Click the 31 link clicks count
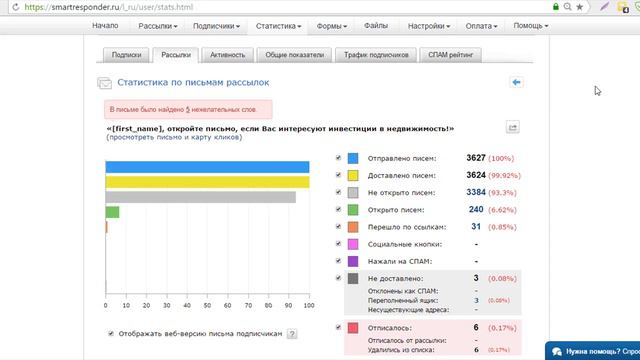Viewport: 640px width, 360px height. pos(476,227)
